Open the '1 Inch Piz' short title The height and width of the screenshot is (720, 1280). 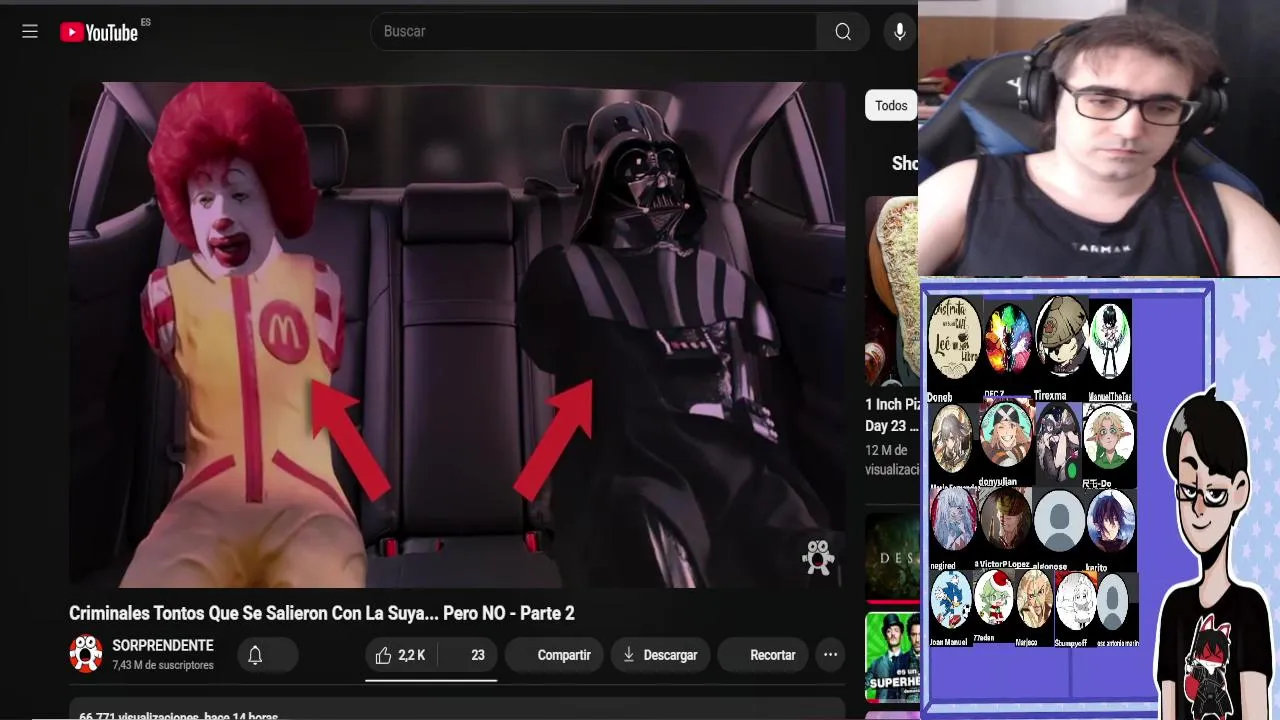(x=892, y=415)
